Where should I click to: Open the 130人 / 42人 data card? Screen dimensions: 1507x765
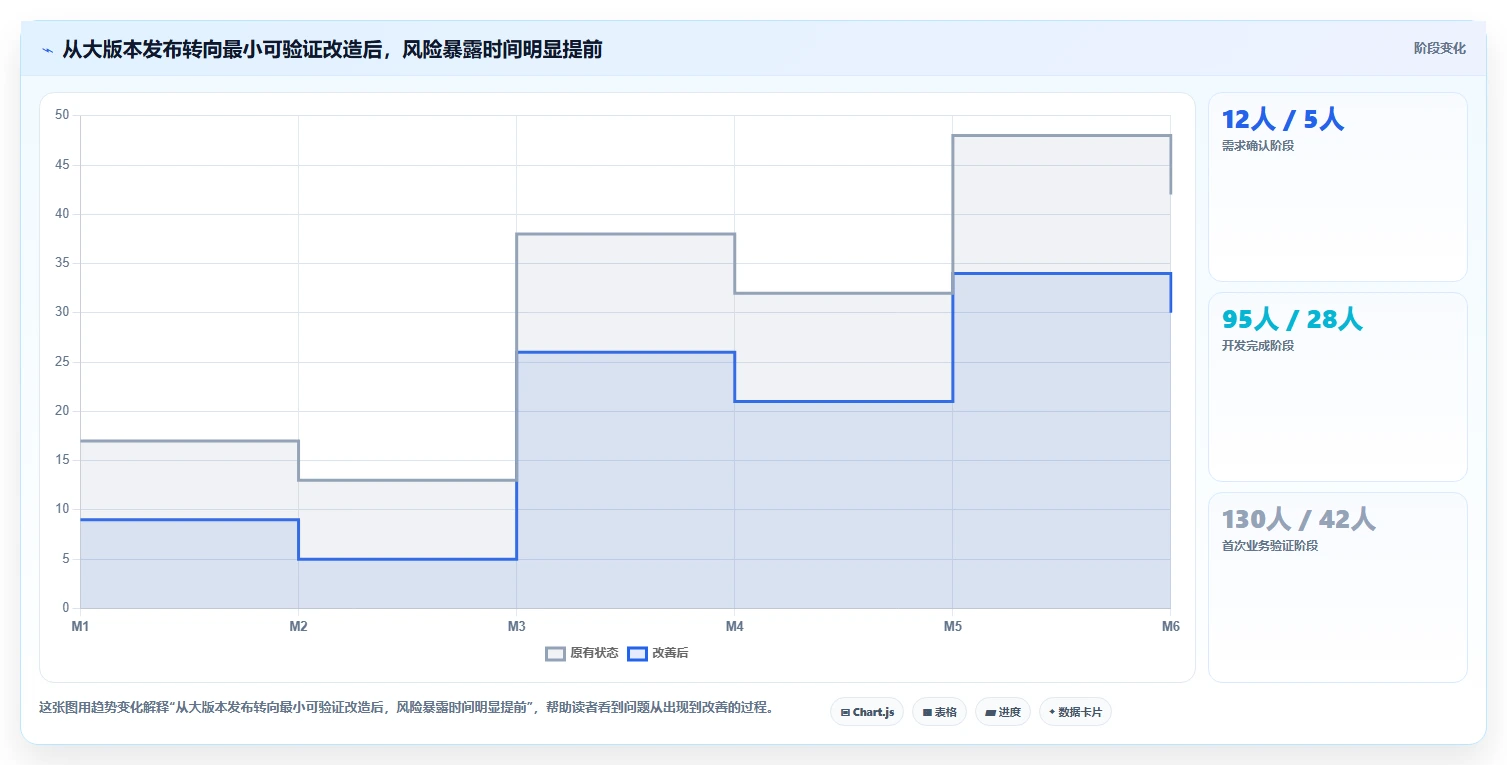click(1337, 587)
